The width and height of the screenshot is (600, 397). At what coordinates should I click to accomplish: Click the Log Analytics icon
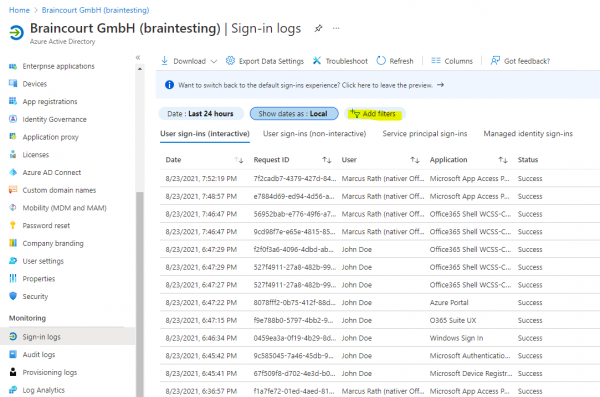(x=13, y=390)
